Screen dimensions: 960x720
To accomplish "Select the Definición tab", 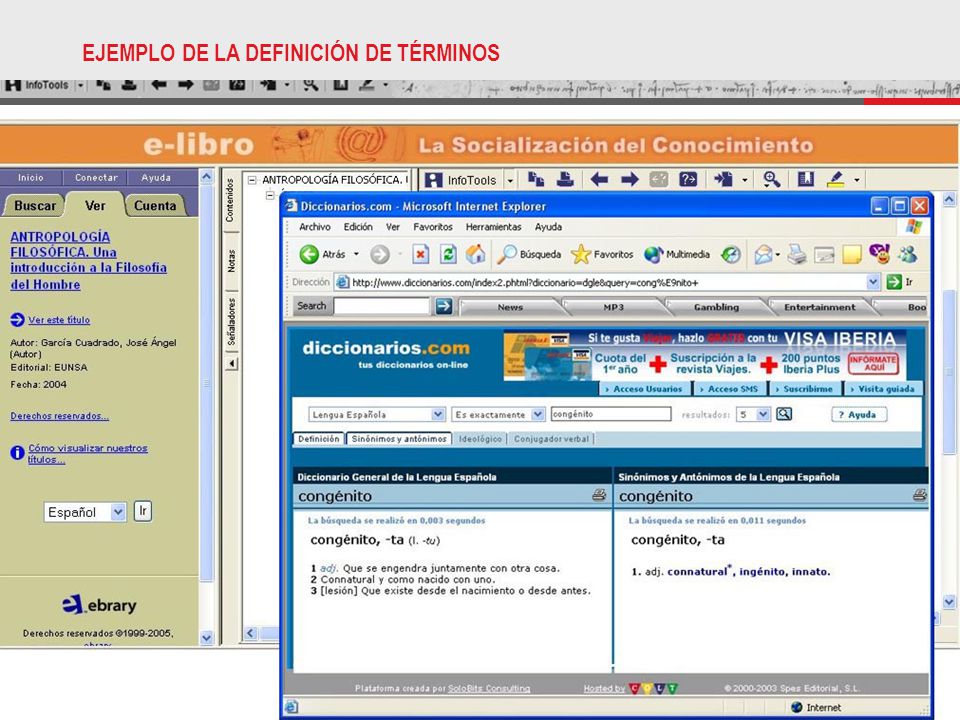I will coord(318,439).
